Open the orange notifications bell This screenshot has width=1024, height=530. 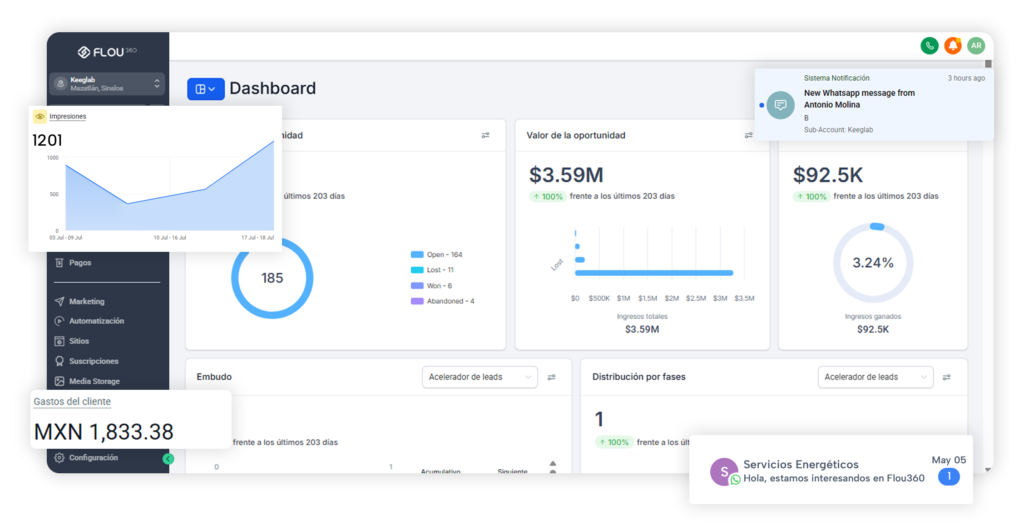point(953,46)
